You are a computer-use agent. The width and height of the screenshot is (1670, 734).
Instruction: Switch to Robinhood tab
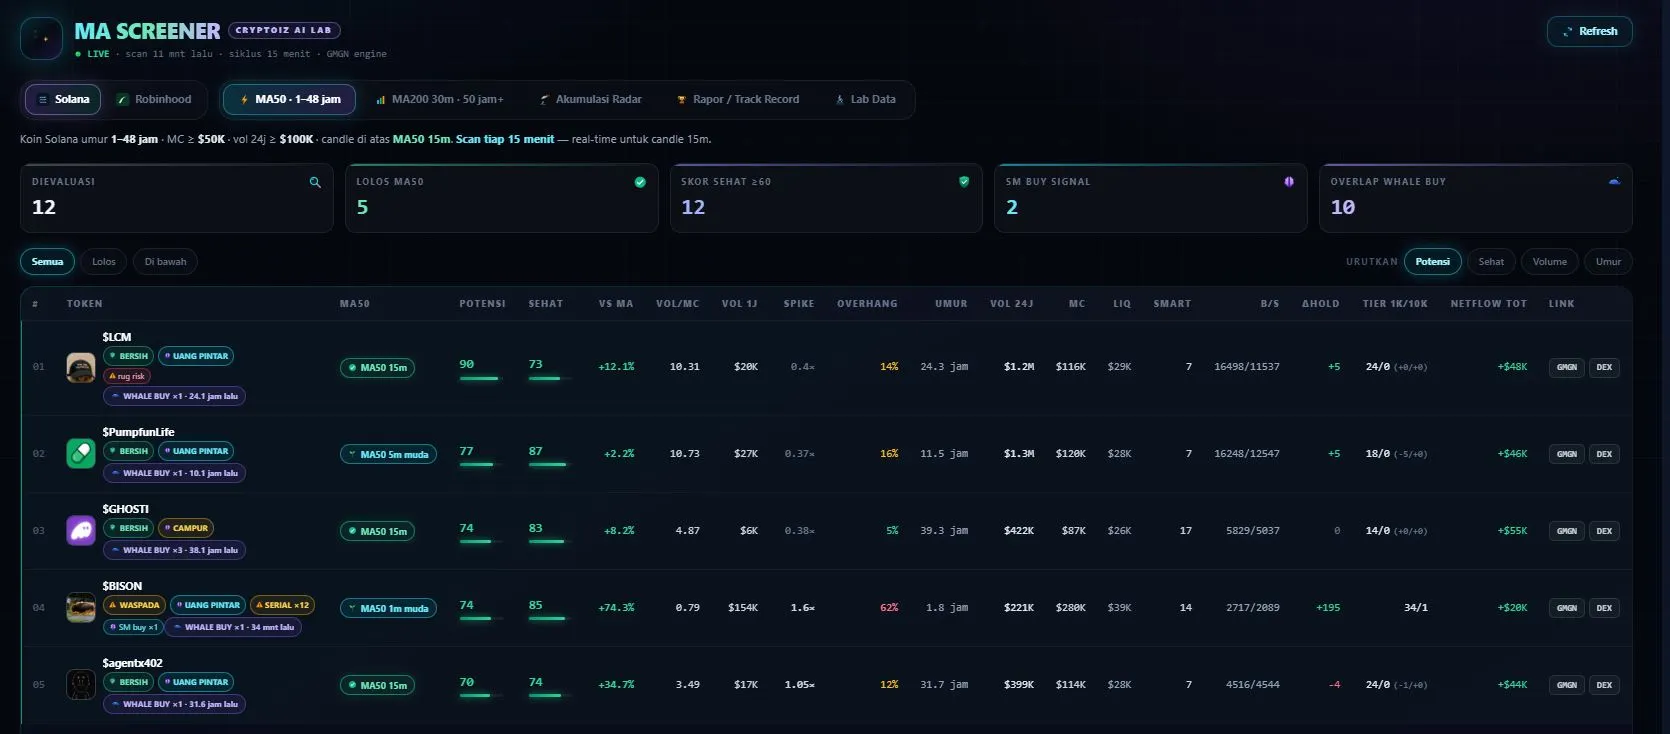pyautogui.click(x=154, y=99)
